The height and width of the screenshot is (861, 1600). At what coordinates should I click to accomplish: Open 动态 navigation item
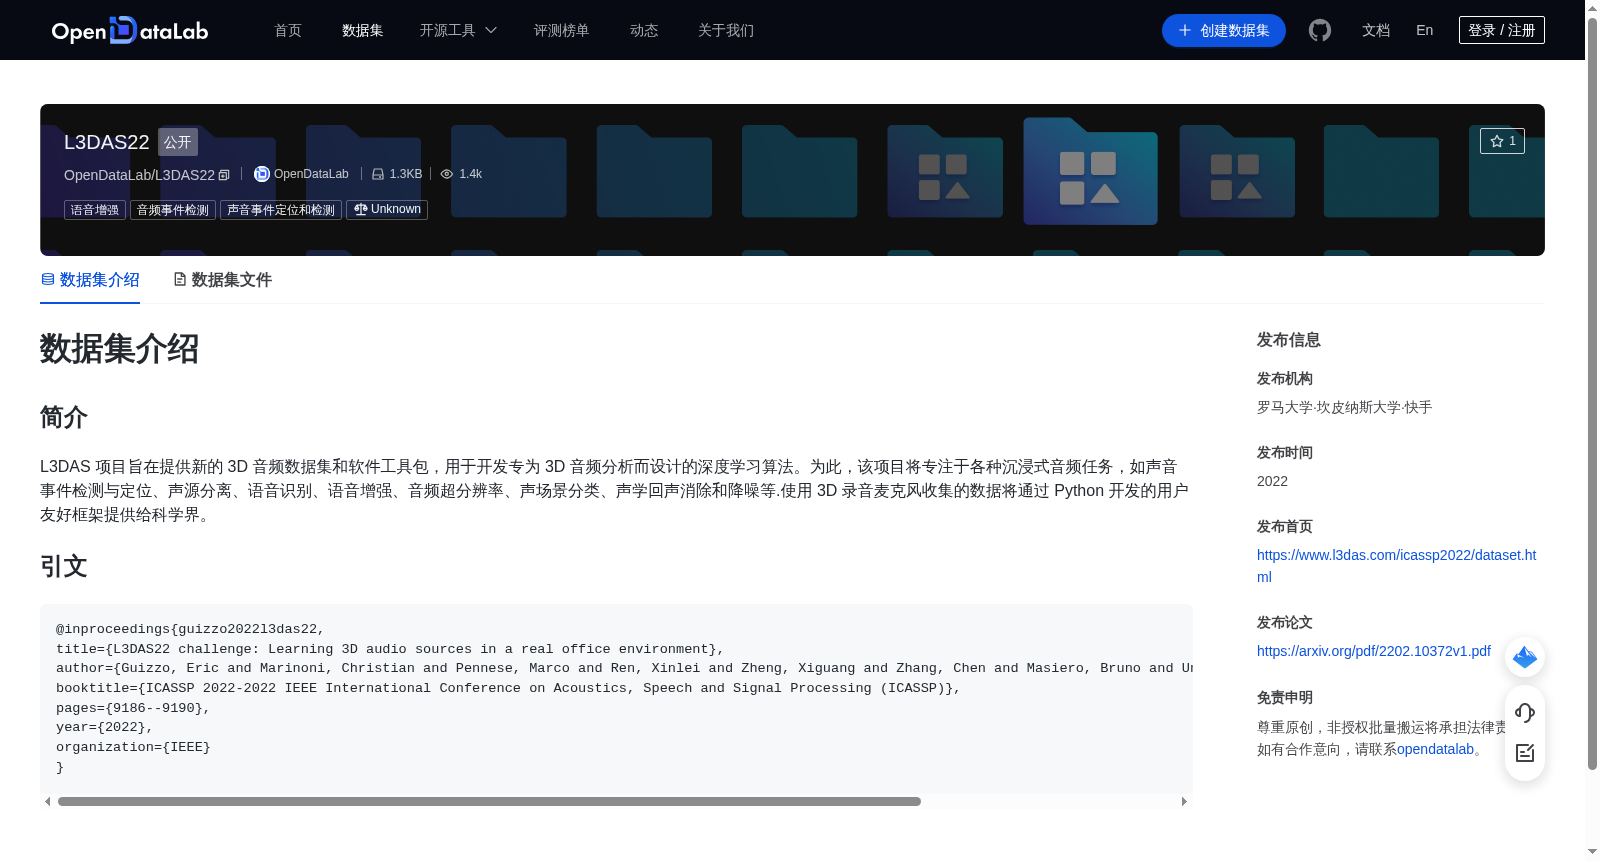click(x=644, y=31)
